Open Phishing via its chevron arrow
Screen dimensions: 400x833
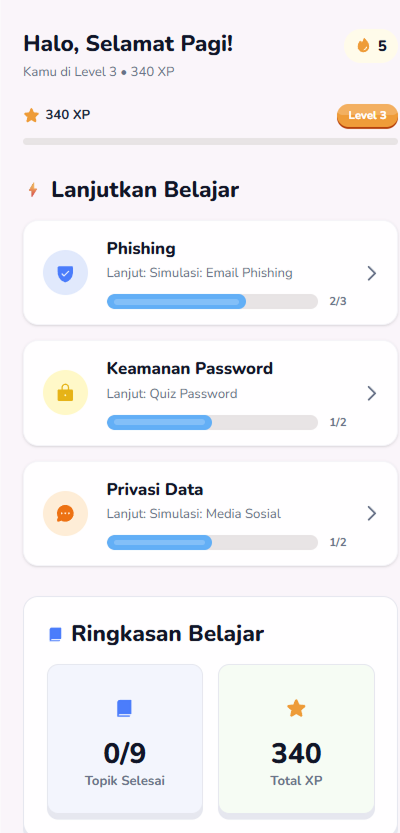coord(372,273)
